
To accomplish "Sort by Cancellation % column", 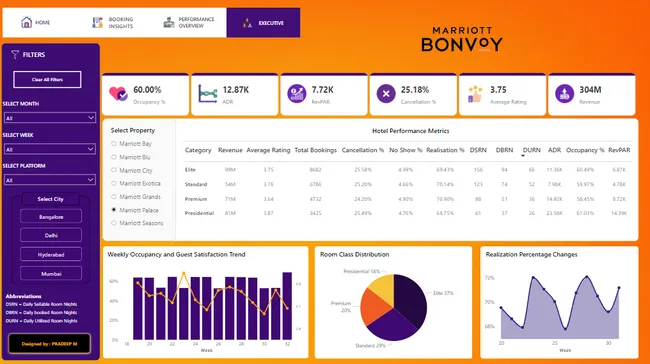I will click(x=363, y=150).
